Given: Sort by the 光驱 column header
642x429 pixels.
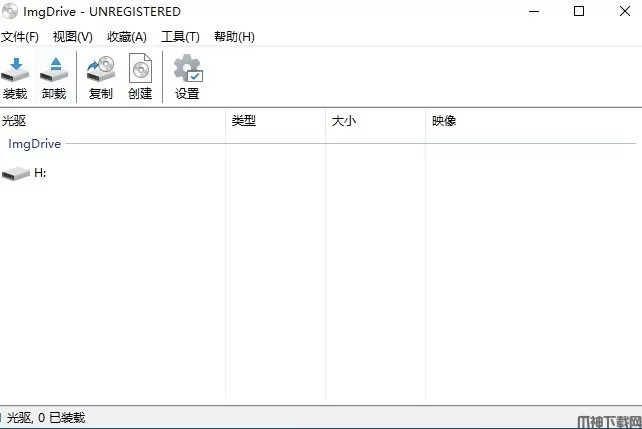Looking at the screenshot, I should pyautogui.click(x=113, y=121).
